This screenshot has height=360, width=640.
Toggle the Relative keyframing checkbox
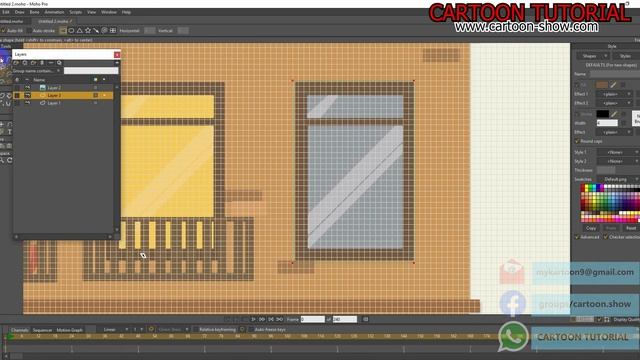pyautogui.click(x=196, y=329)
